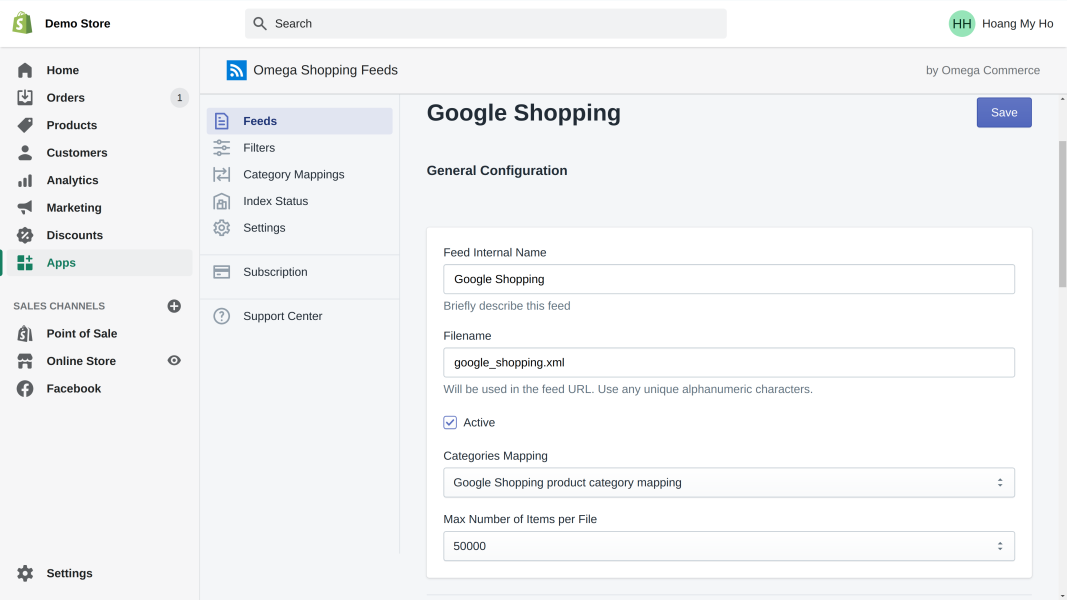Click the Index Status icon
Viewport: 1067px width, 600px height.
pos(222,201)
